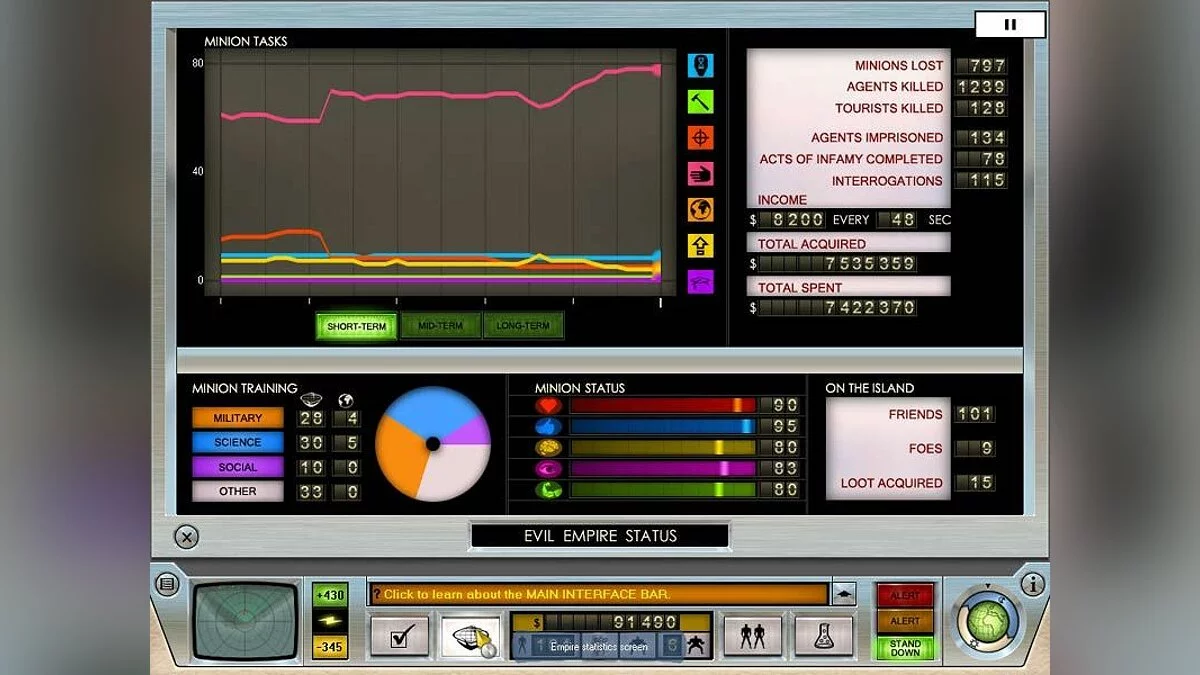Viewport: 1200px width, 675px height.
Task: Select the SCIENCE training category
Action: coord(238,442)
